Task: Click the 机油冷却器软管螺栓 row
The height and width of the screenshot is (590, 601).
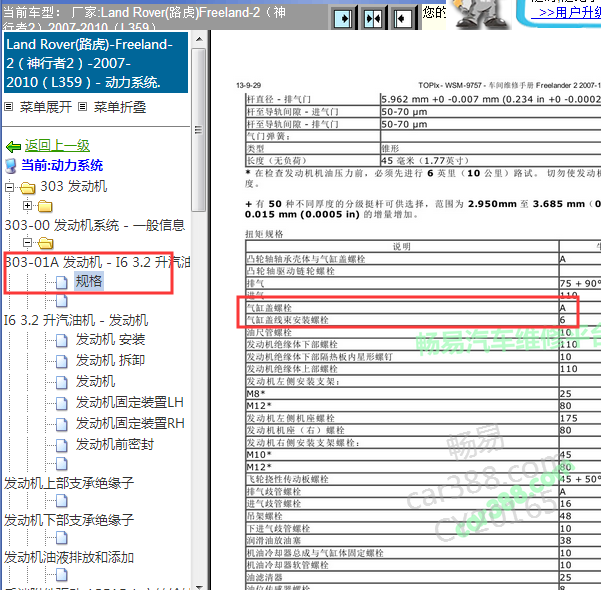Action: click(x=423, y=565)
